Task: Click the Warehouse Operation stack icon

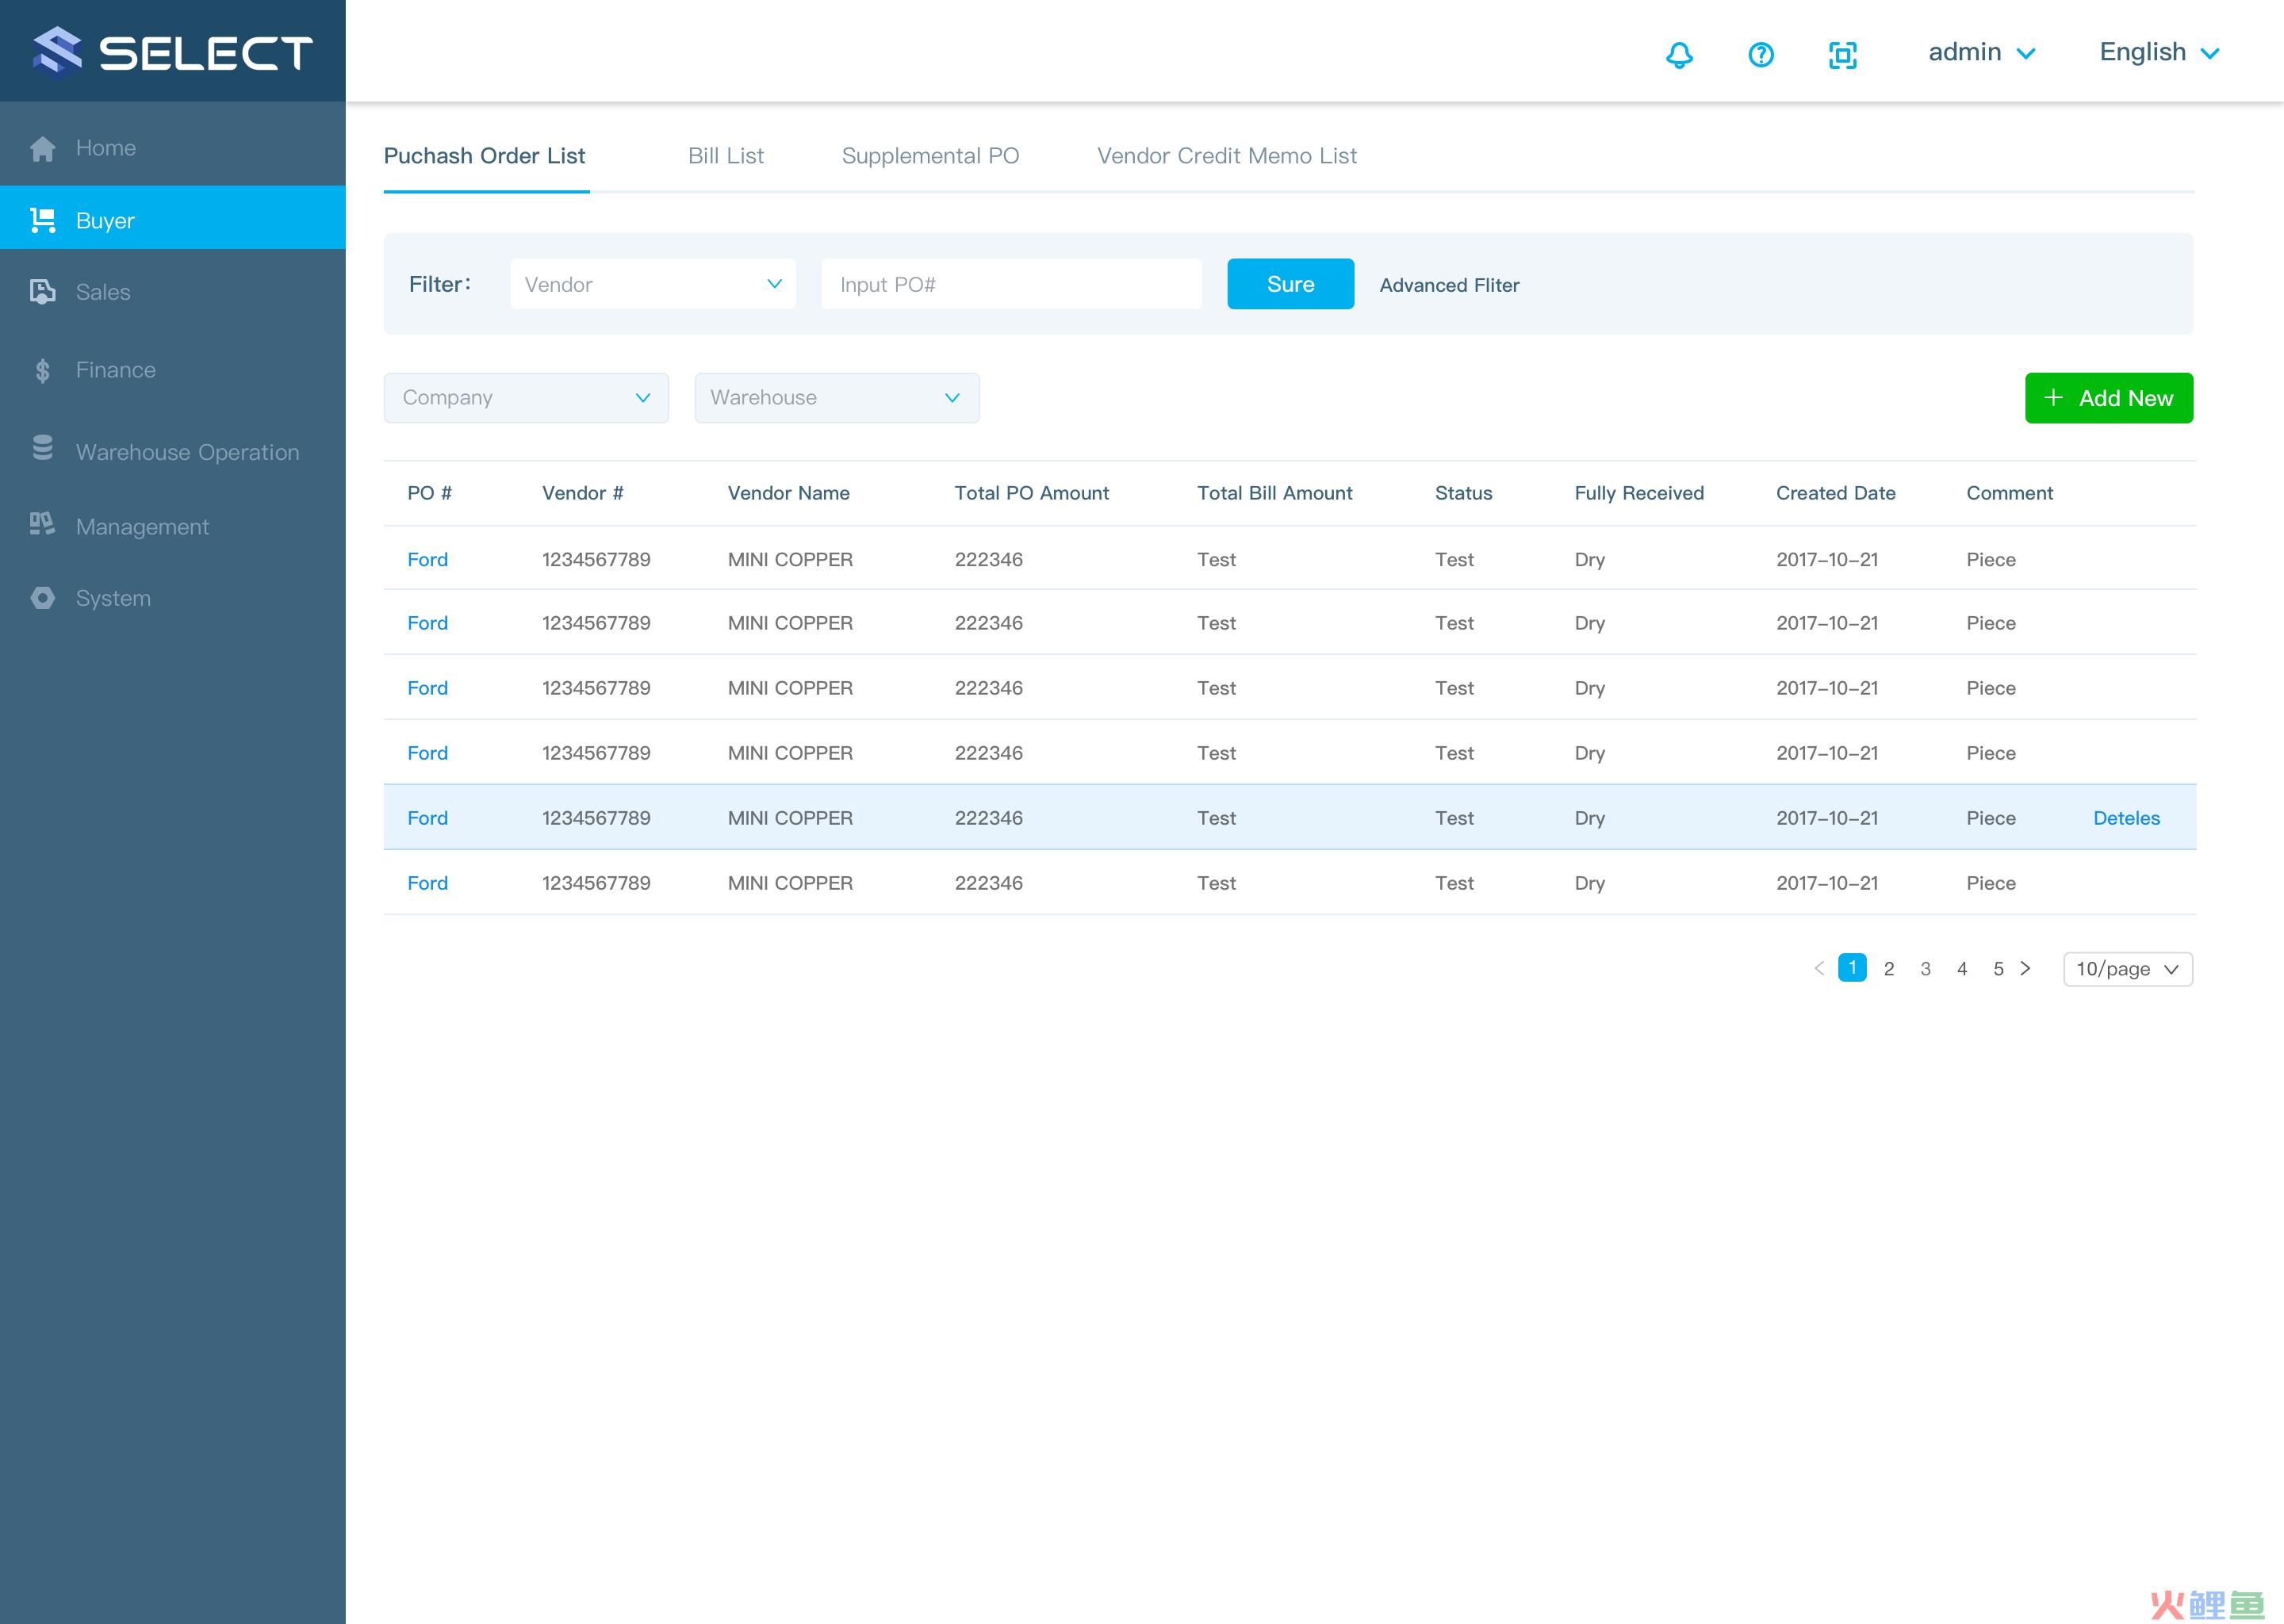Action: [x=43, y=447]
